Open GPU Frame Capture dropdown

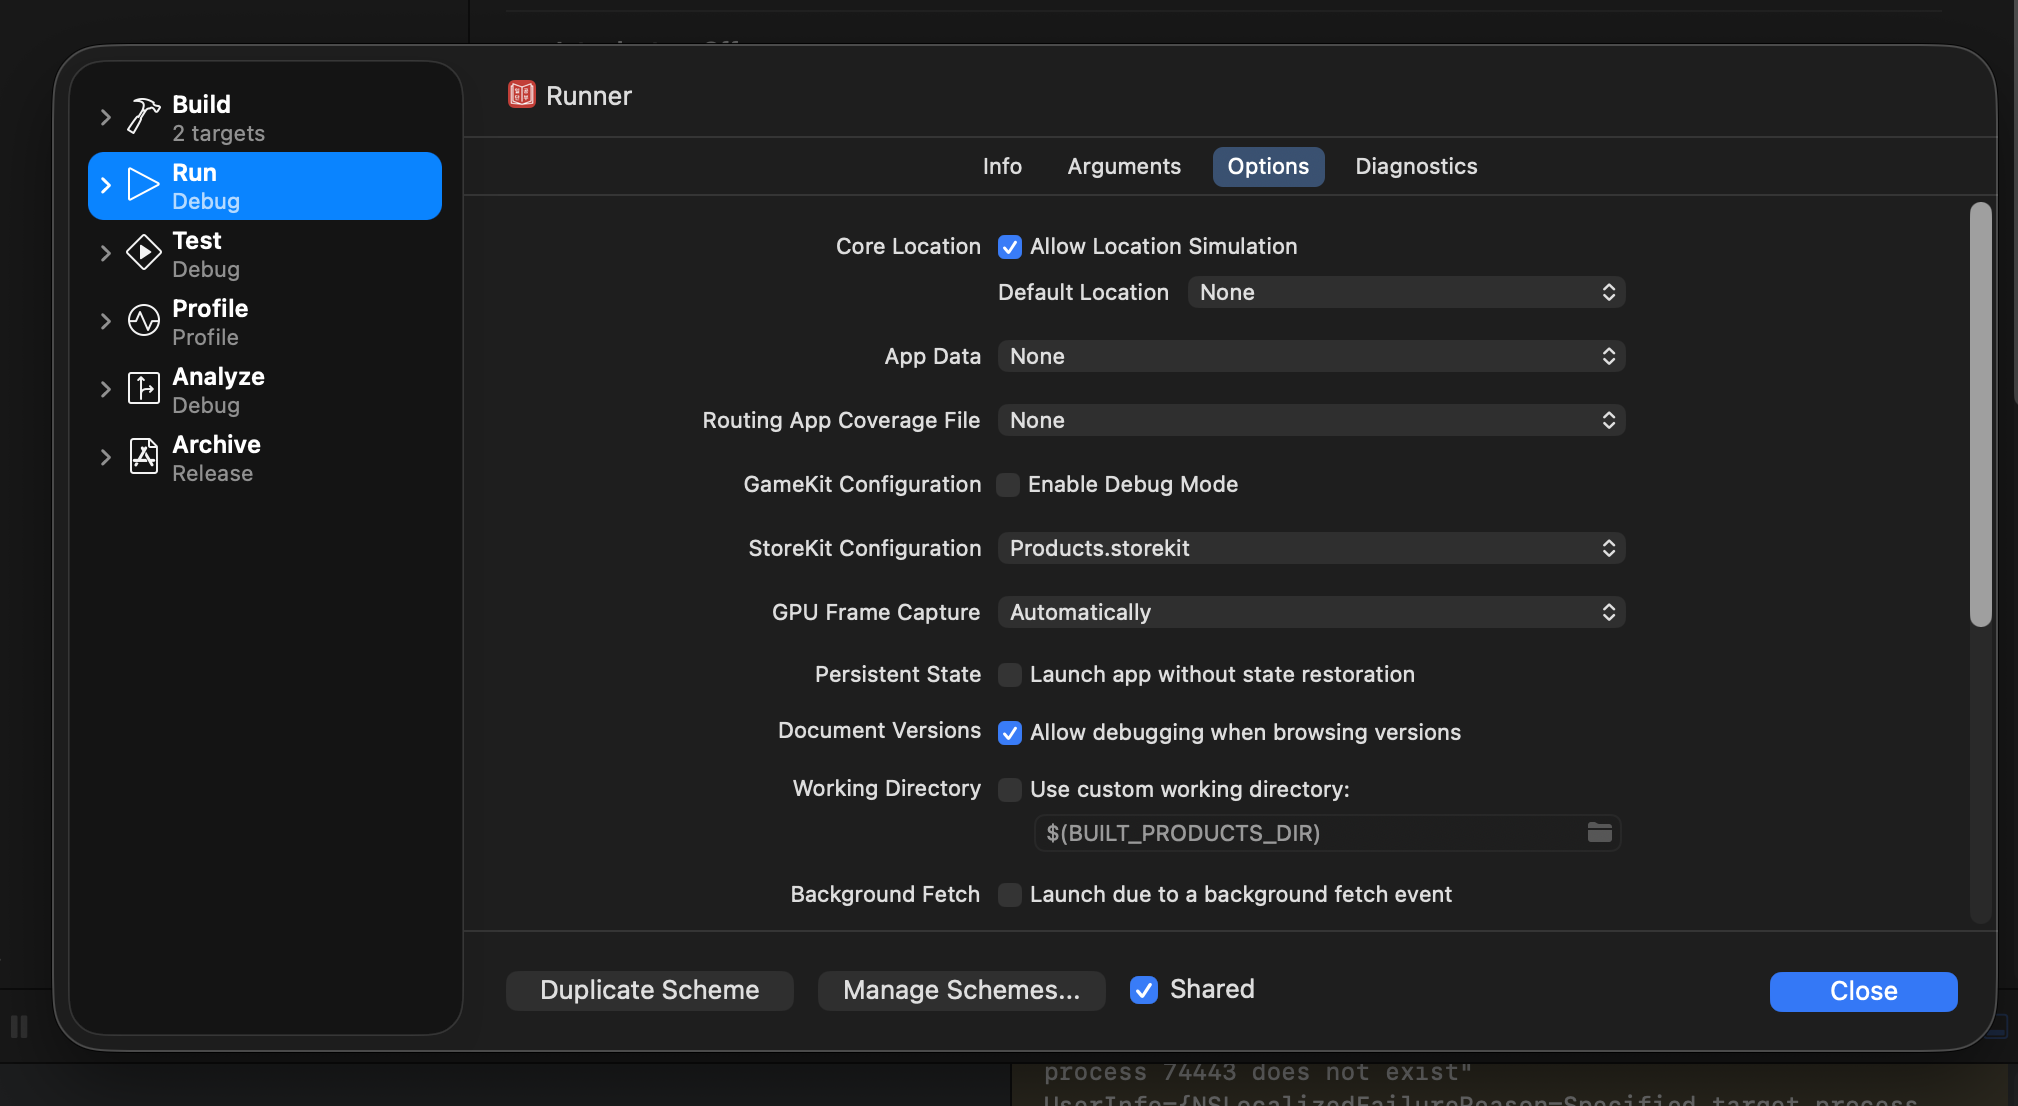[1311, 612]
